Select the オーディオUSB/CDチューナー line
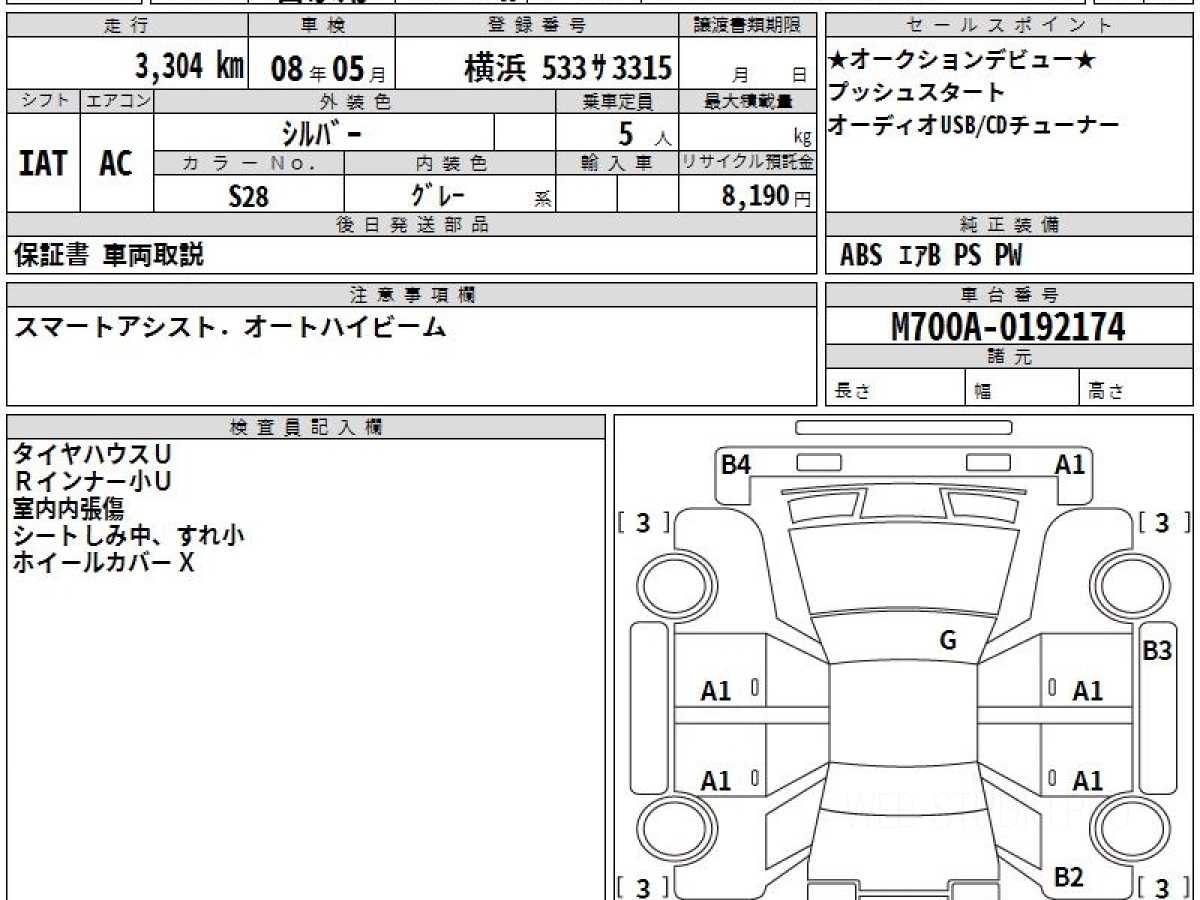1200x900 pixels. coord(973,125)
